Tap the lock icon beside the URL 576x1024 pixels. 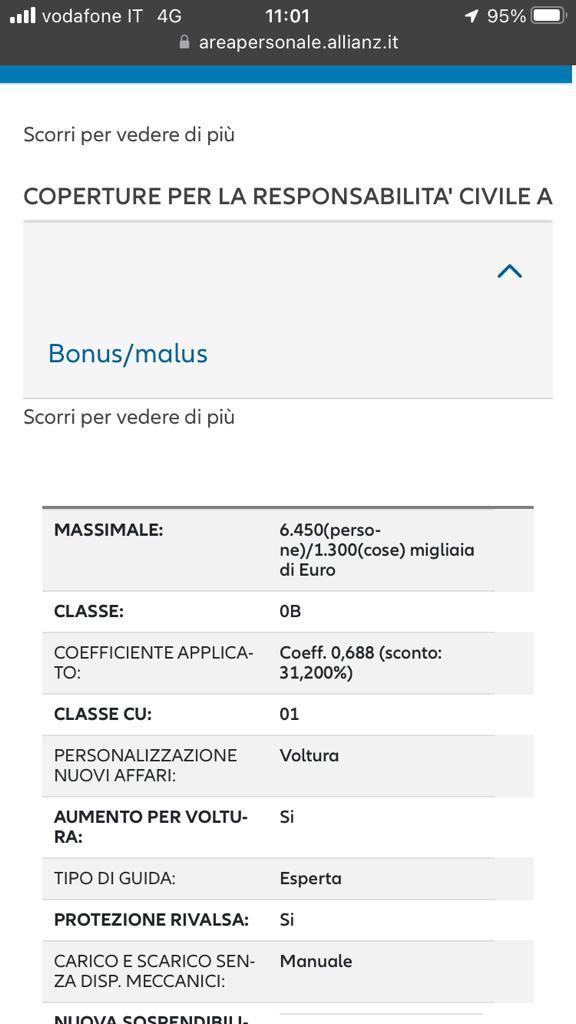(185, 42)
